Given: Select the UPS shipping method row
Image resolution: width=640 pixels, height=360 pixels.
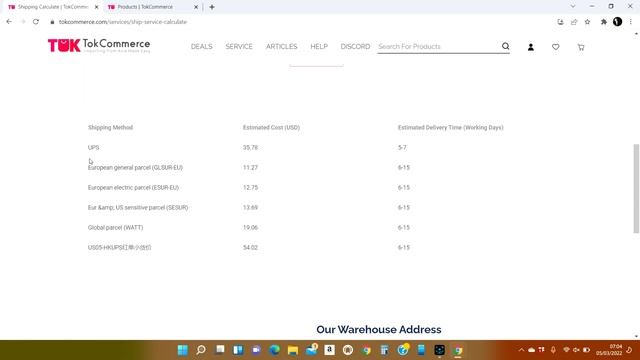Looking at the screenshot, I should pos(296,147).
